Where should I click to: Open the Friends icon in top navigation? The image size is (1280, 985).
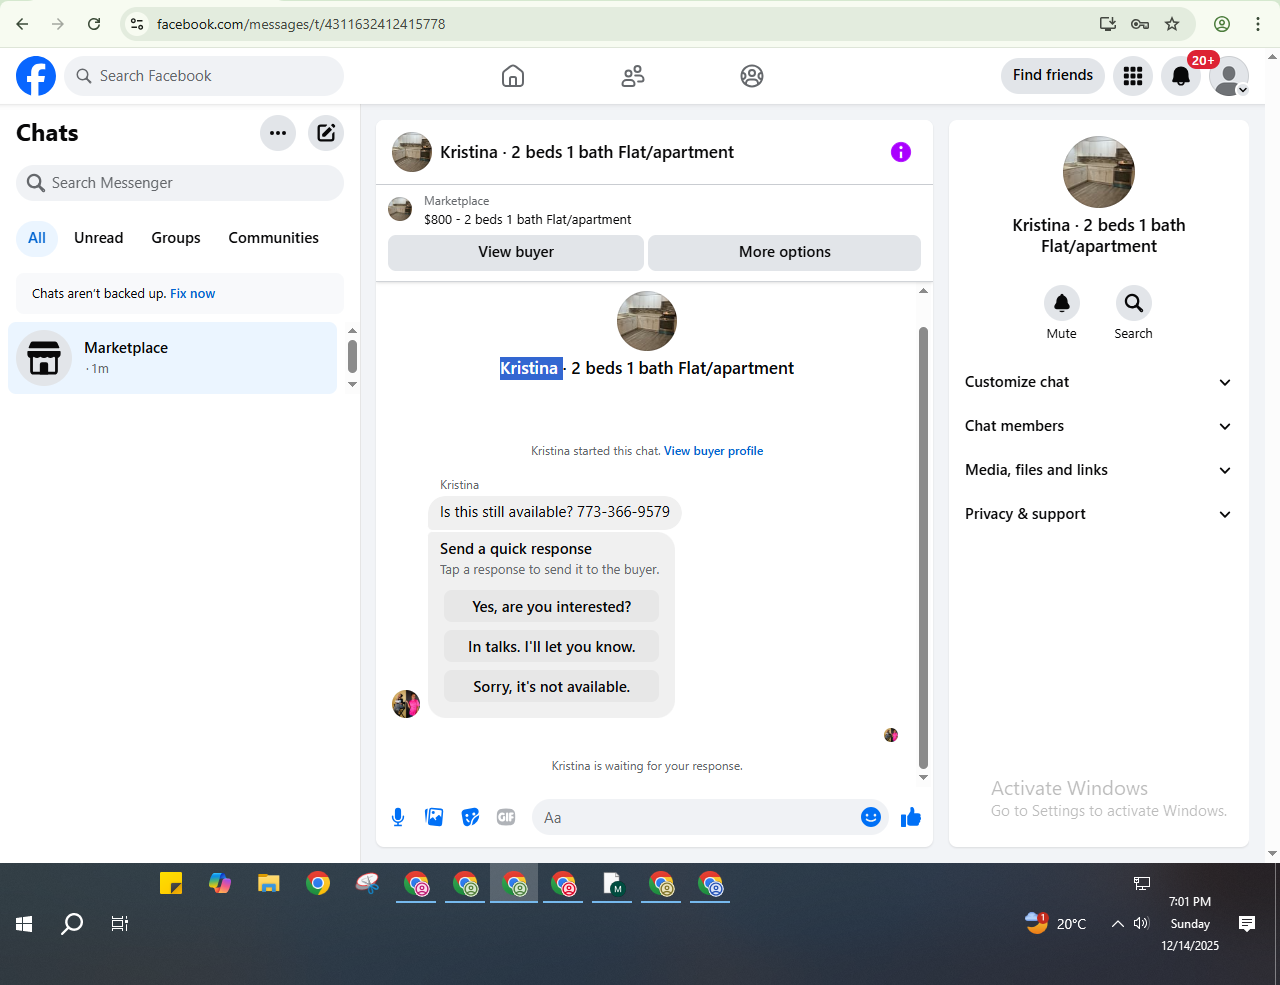tap(633, 76)
